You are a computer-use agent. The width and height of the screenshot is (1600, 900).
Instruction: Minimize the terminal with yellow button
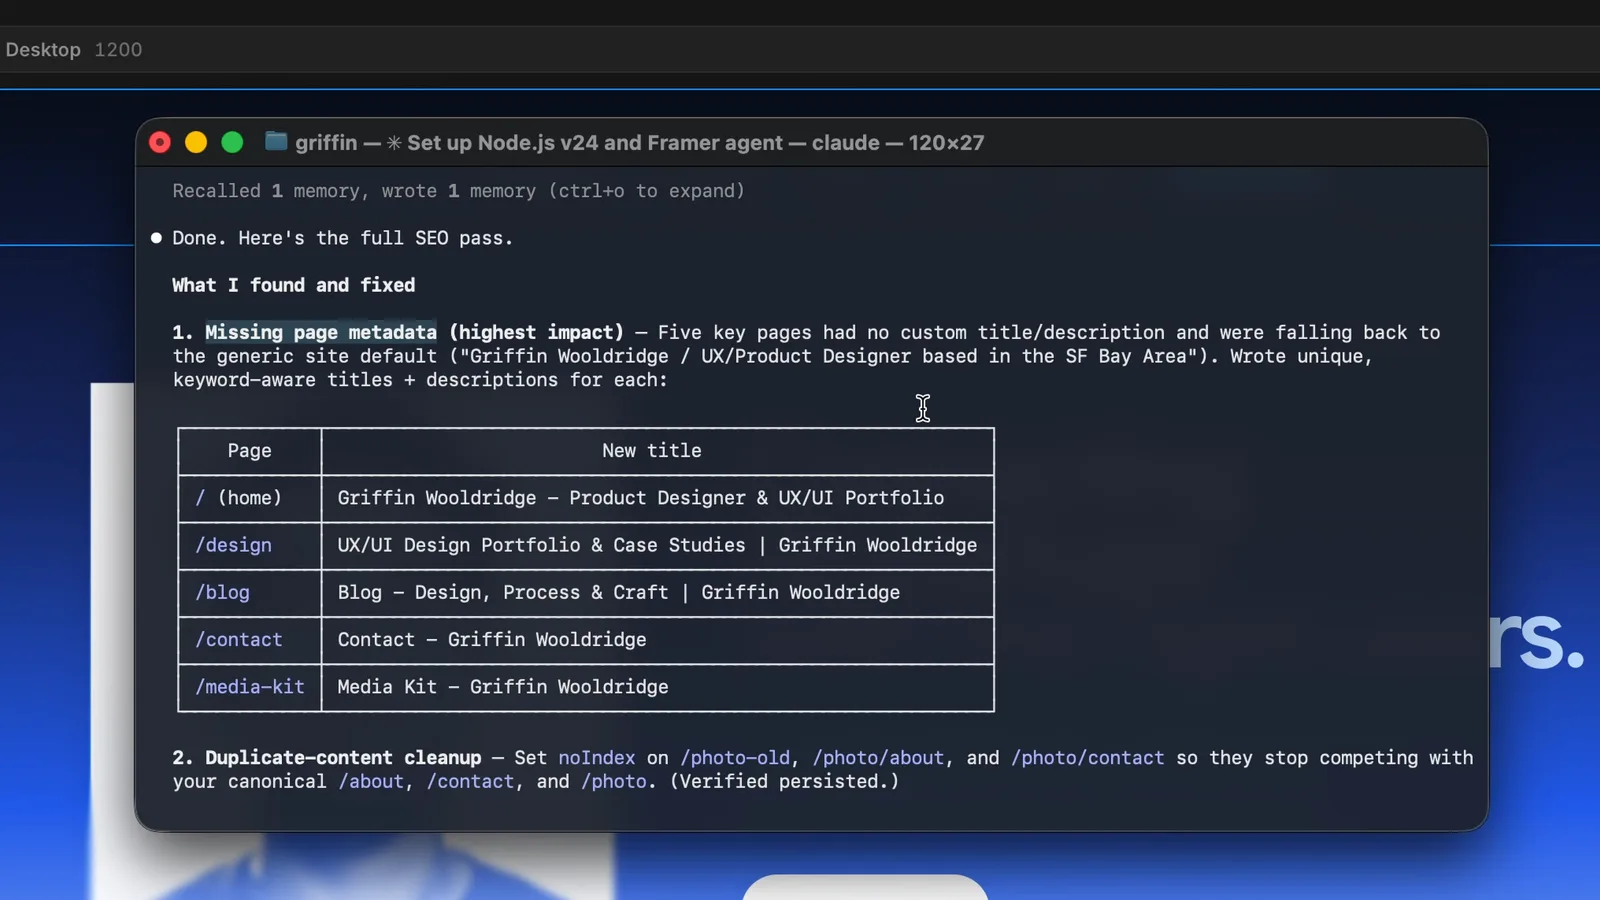point(196,143)
